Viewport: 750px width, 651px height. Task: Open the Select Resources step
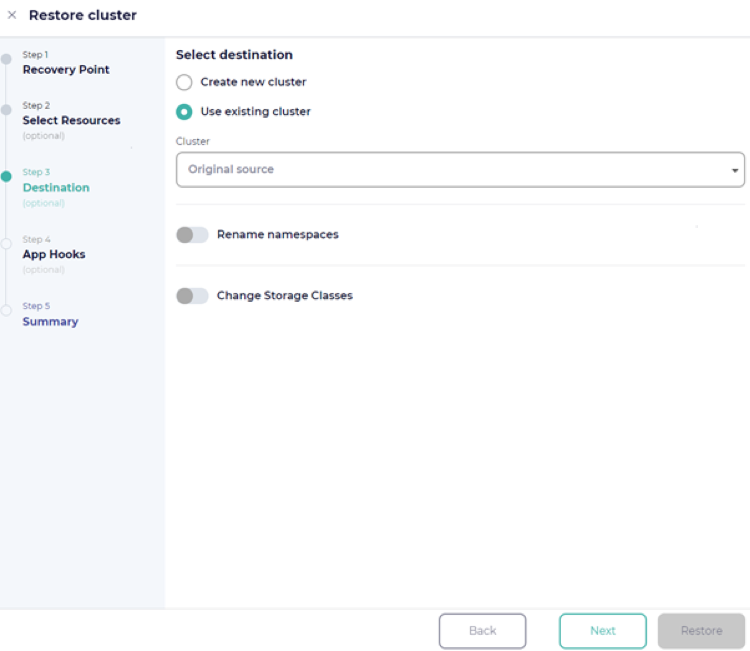[71, 120]
